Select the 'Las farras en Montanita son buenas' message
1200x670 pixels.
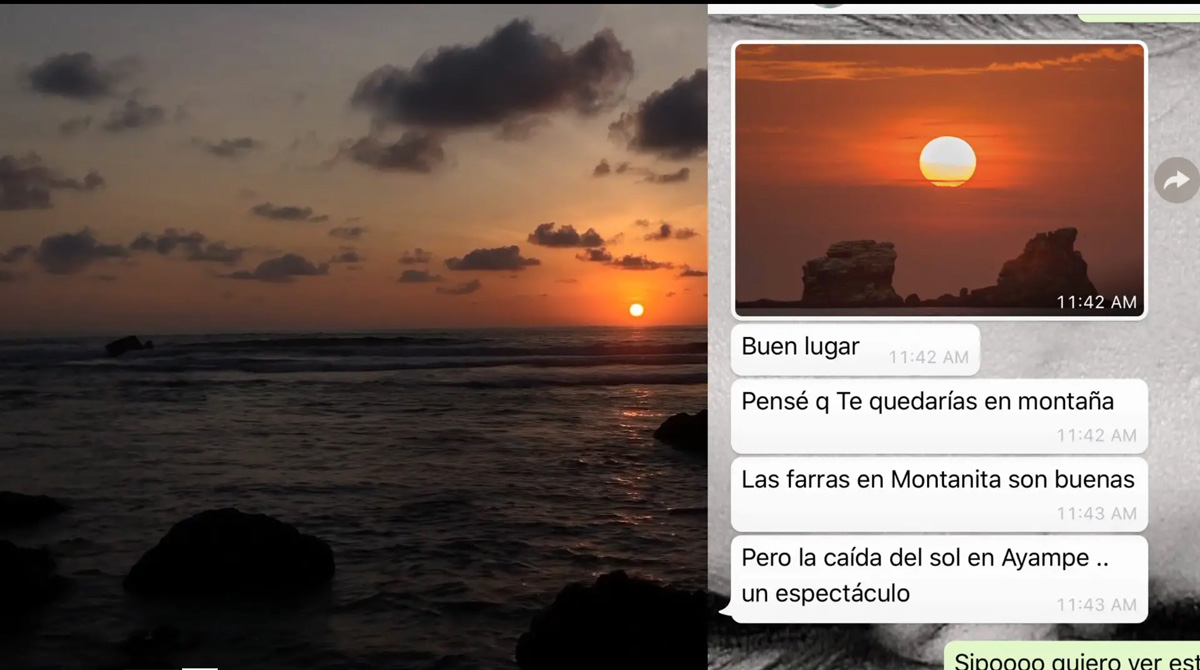pos(937,480)
